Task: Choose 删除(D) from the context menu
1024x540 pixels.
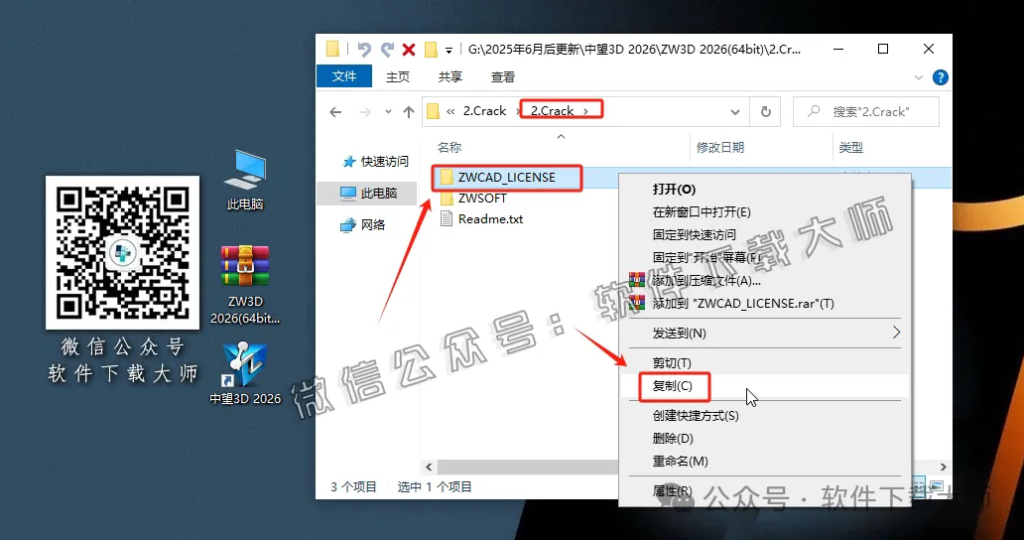Action: (x=673, y=439)
